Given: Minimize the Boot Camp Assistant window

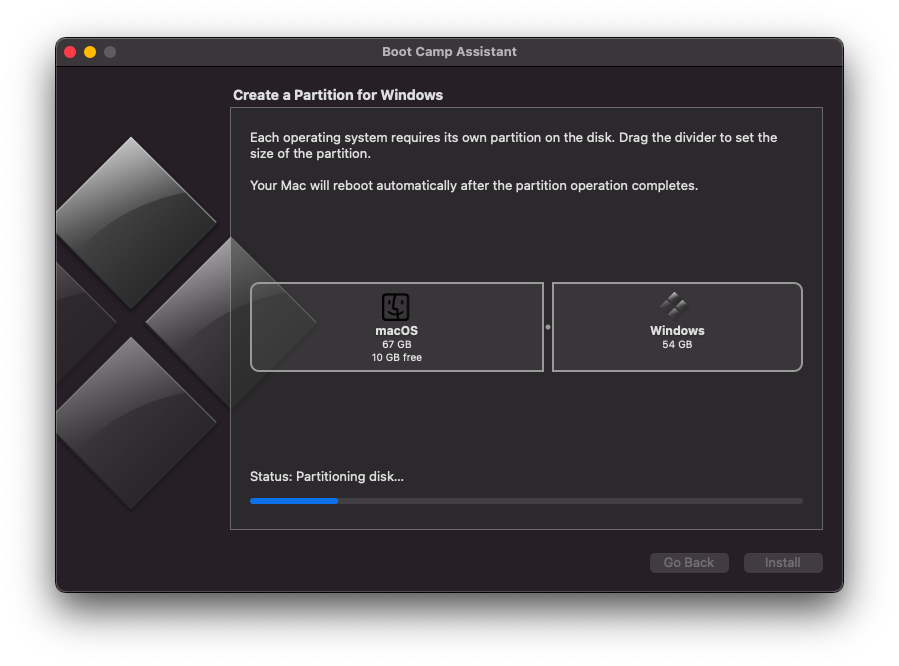Looking at the screenshot, I should tap(90, 52).
